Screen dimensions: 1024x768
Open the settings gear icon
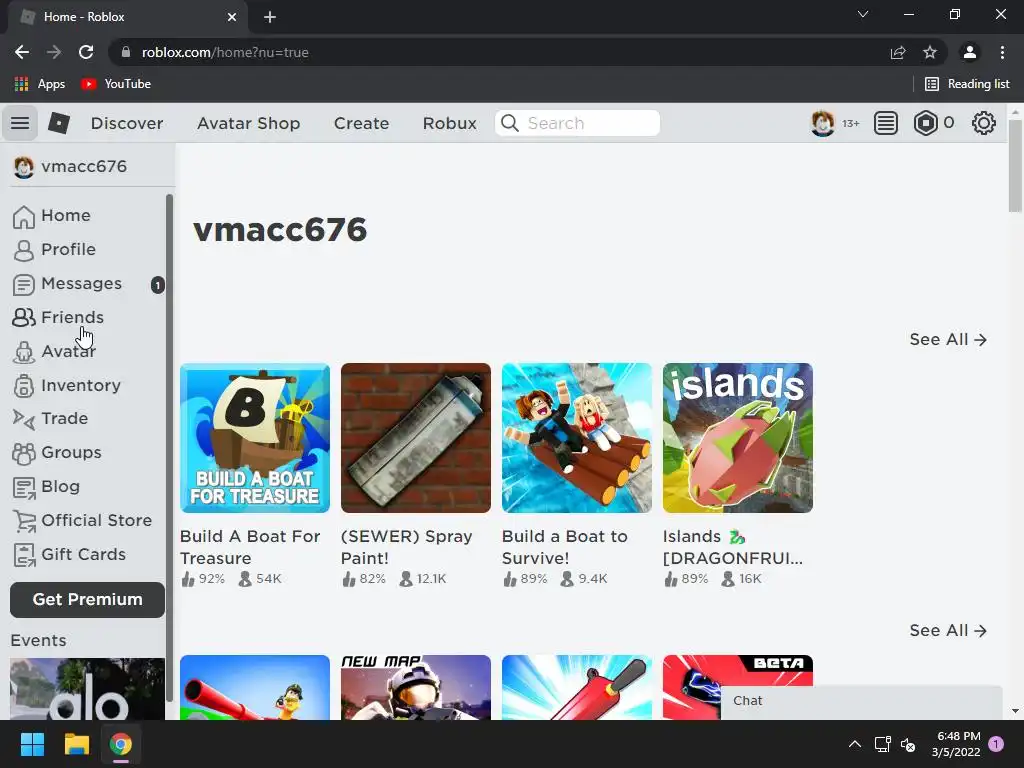[x=984, y=123]
